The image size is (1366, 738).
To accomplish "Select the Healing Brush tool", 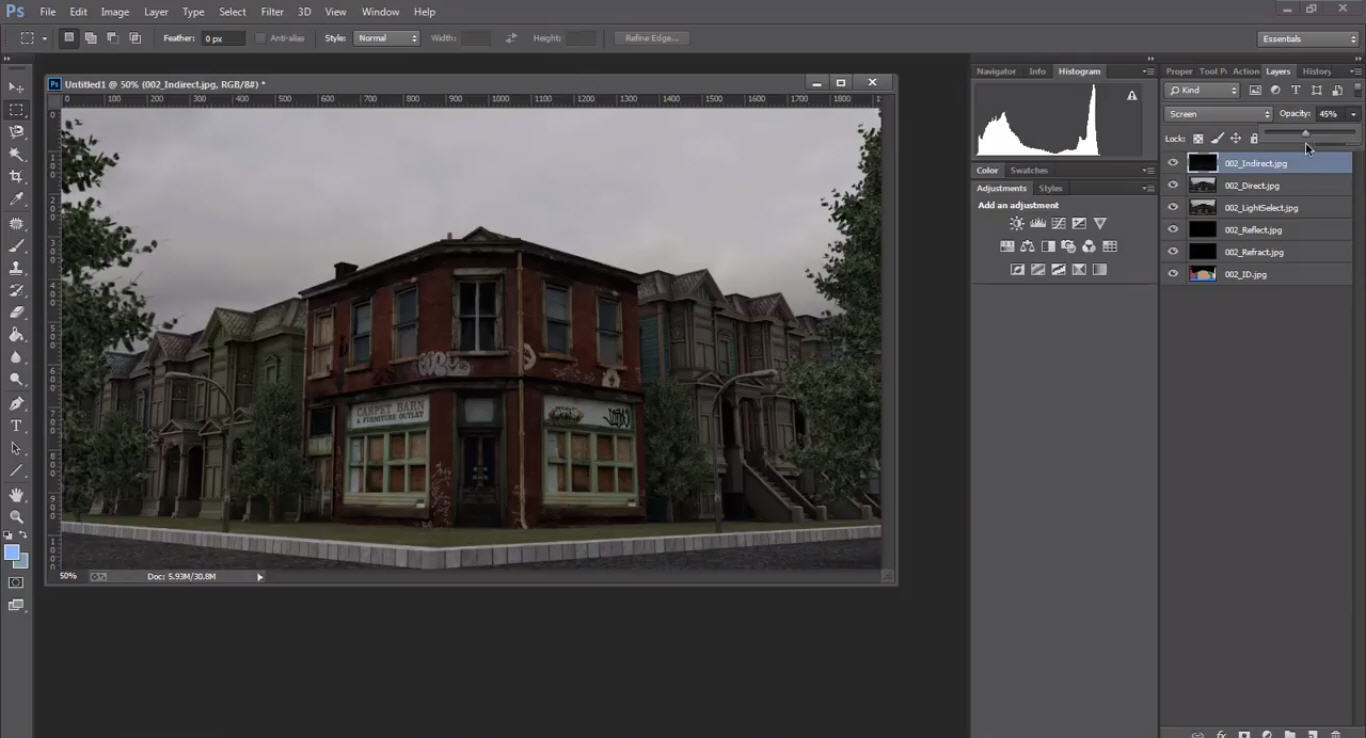I will tap(16, 224).
